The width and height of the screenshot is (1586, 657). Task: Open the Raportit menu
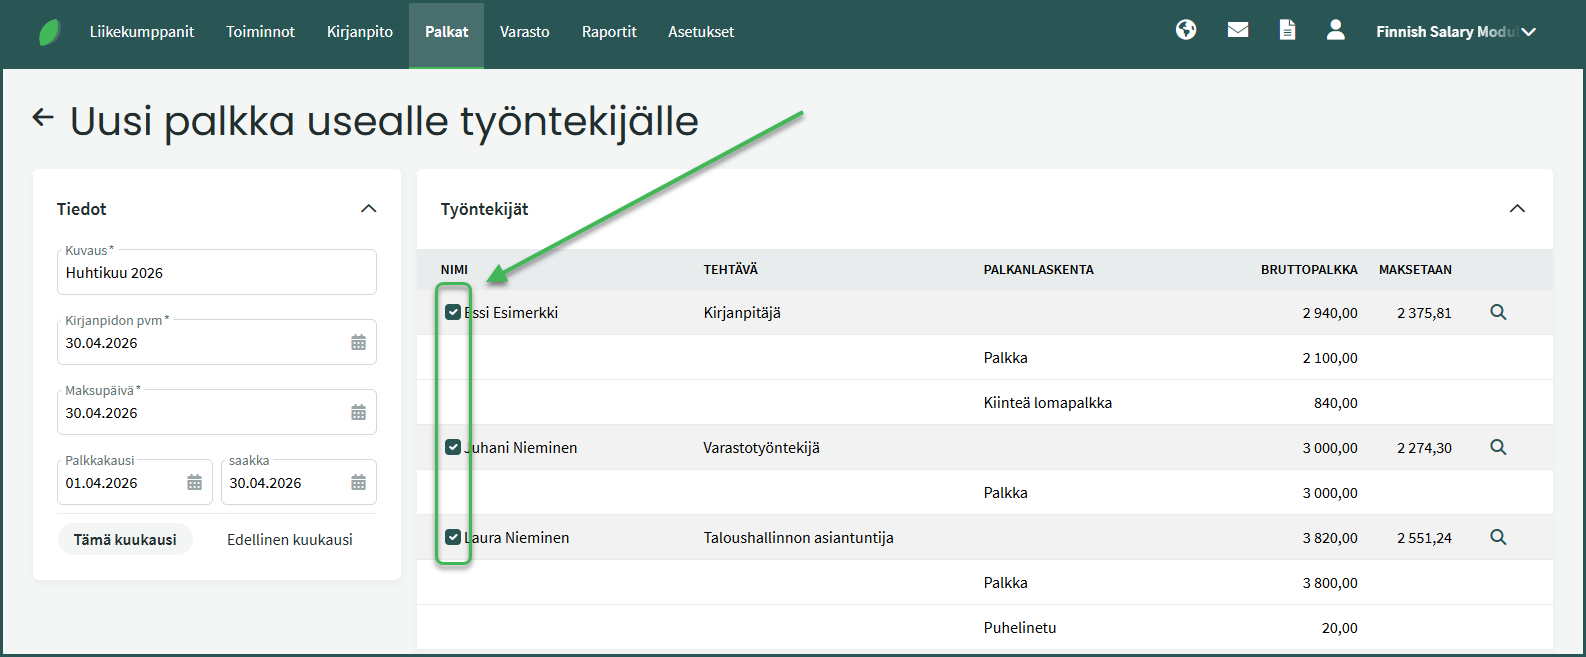pos(609,32)
